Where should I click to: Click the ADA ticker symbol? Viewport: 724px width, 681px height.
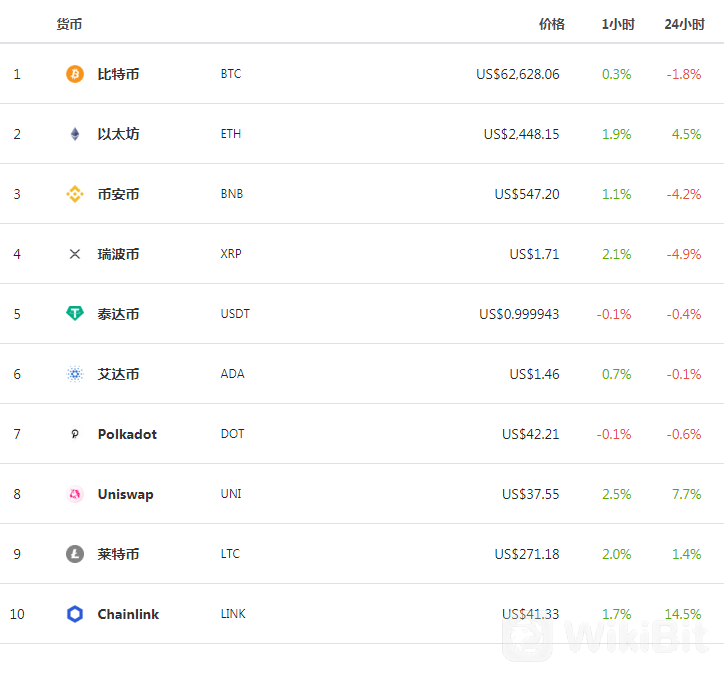[x=232, y=374]
